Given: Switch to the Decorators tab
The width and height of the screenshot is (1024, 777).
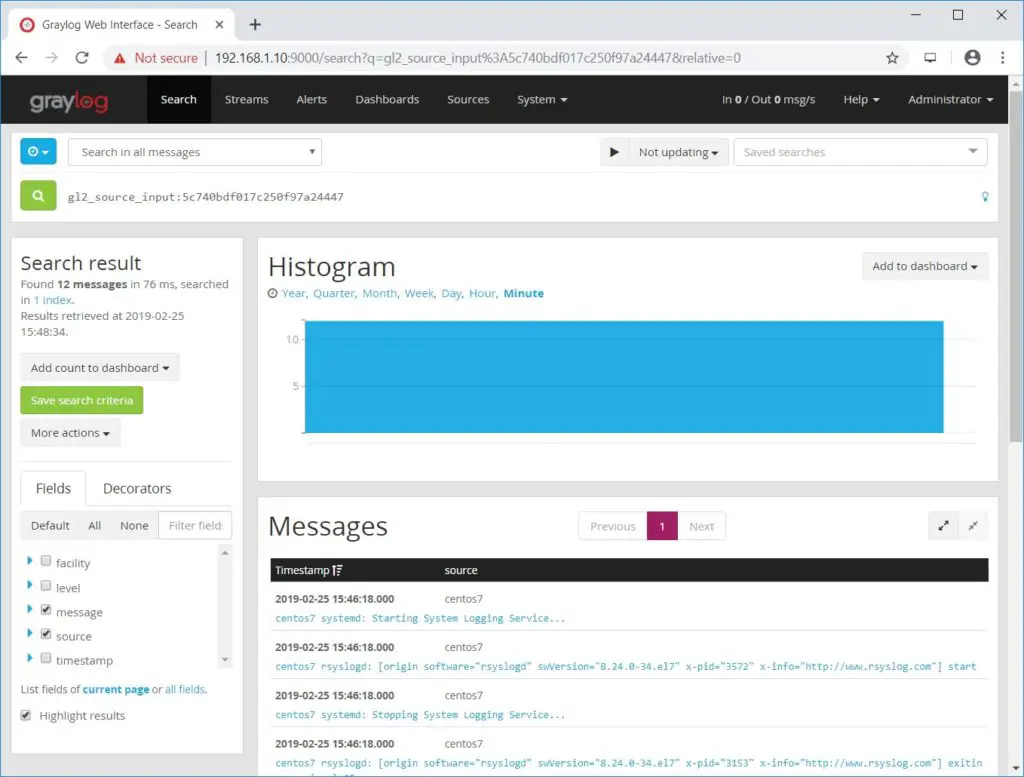Looking at the screenshot, I should tap(137, 488).
